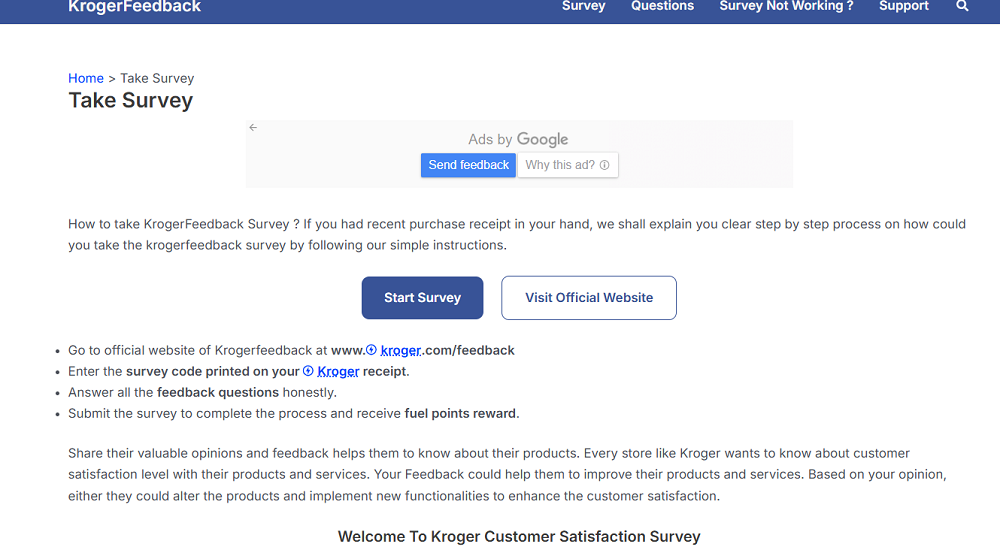Click the info icon beside Why this ad?
Image resolution: width=1000 pixels, height=550 pixels.
click(x=605, y=165)
